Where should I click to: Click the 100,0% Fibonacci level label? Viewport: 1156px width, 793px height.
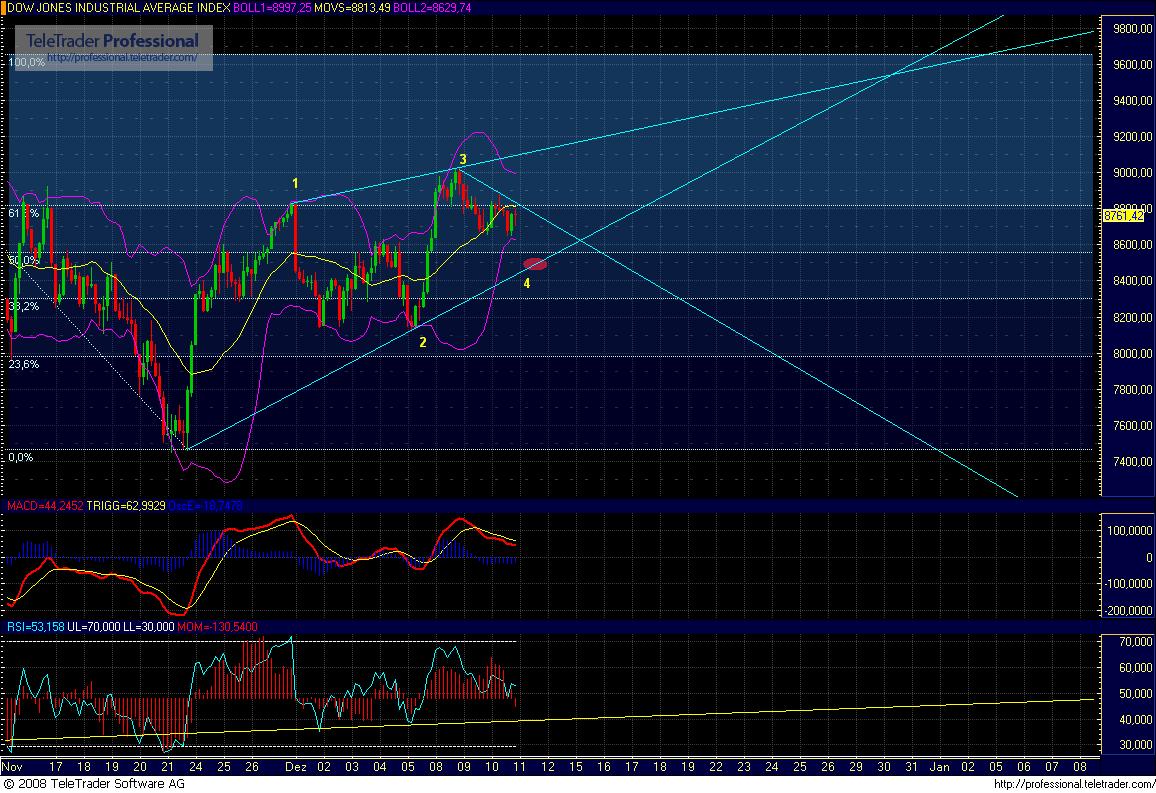pyautogui.click(x=27, y=63)
